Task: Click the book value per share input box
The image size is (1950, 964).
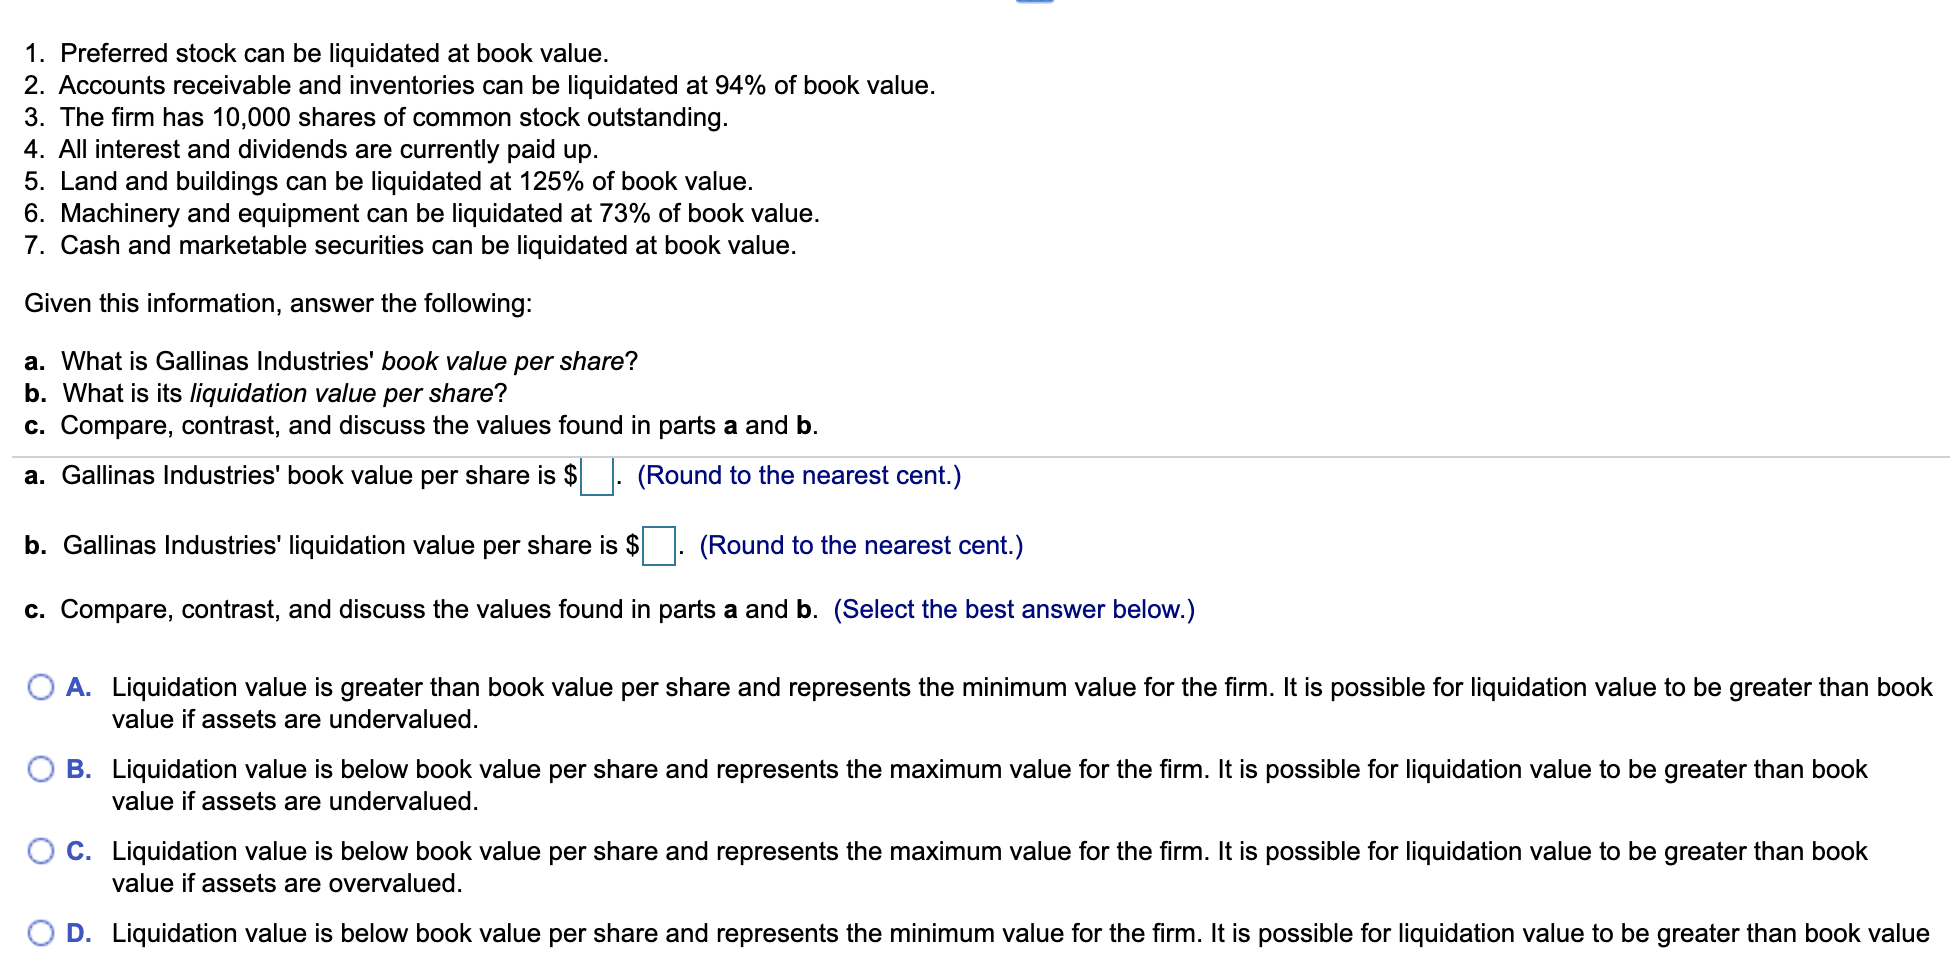Action: [596, 477]
